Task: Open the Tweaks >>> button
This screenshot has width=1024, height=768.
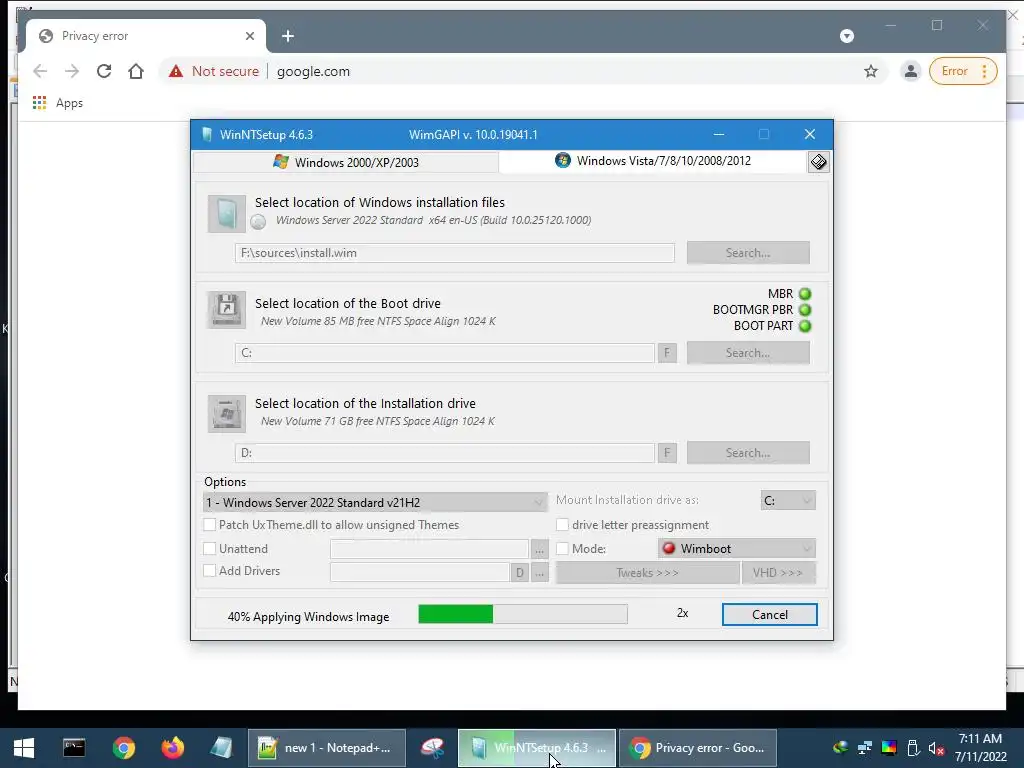Action: pyautogui.click(x=647, y=573)
